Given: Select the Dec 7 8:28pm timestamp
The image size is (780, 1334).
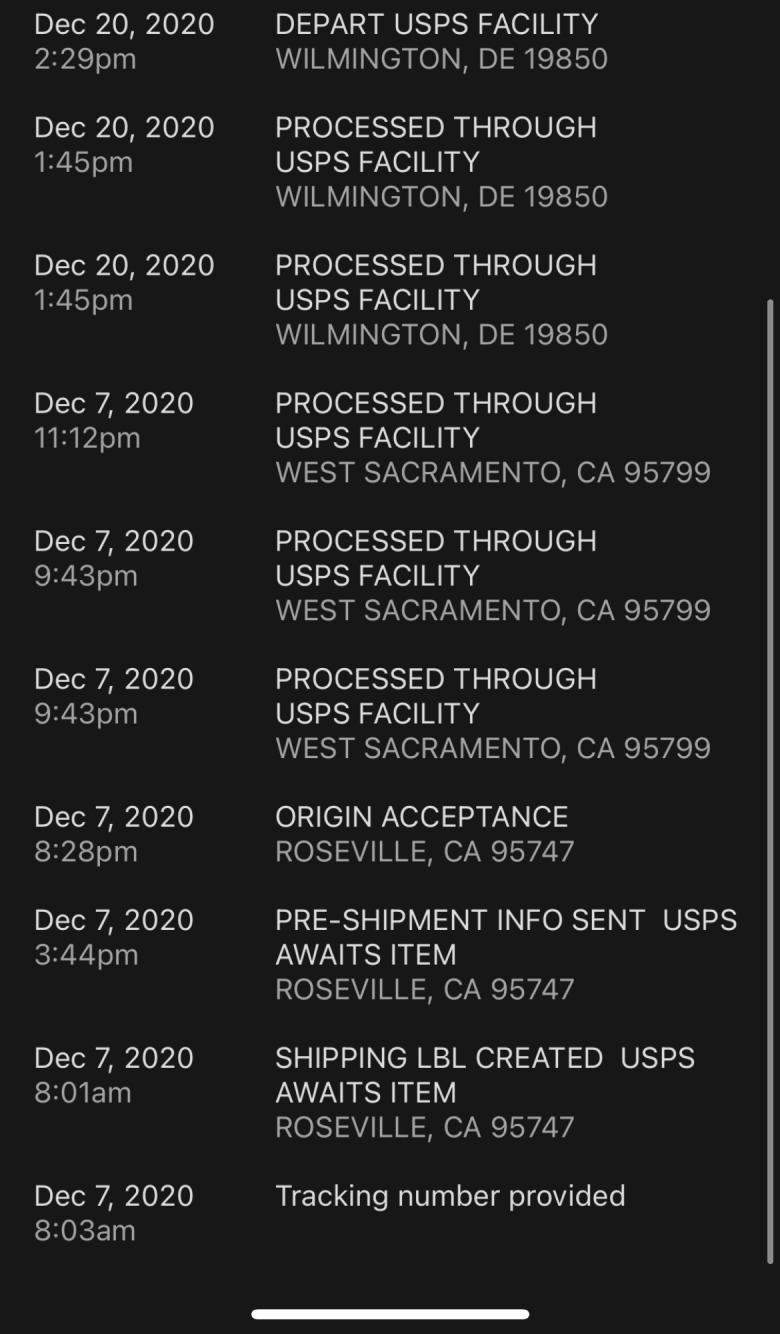Looking at the screenshot, I should click(114, 834).
